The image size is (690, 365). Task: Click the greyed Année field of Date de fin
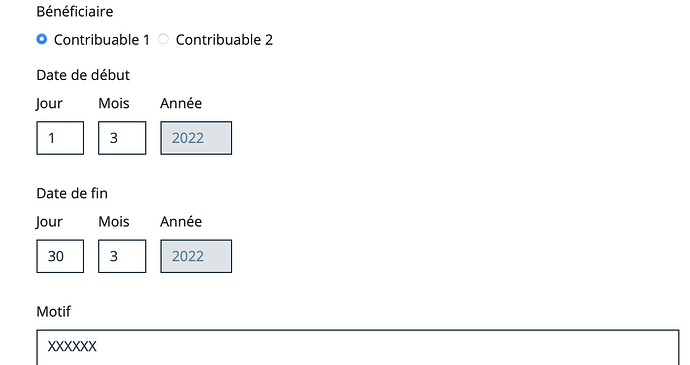[x=196, y=256]
